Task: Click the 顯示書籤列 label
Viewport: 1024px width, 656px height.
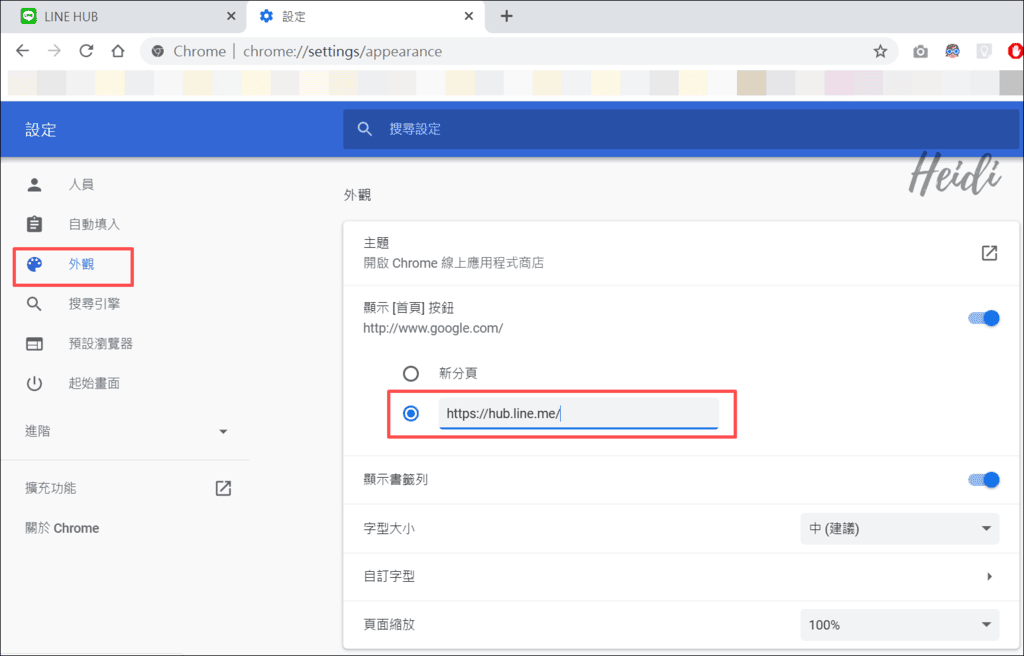Action: (x=396, y=480)
